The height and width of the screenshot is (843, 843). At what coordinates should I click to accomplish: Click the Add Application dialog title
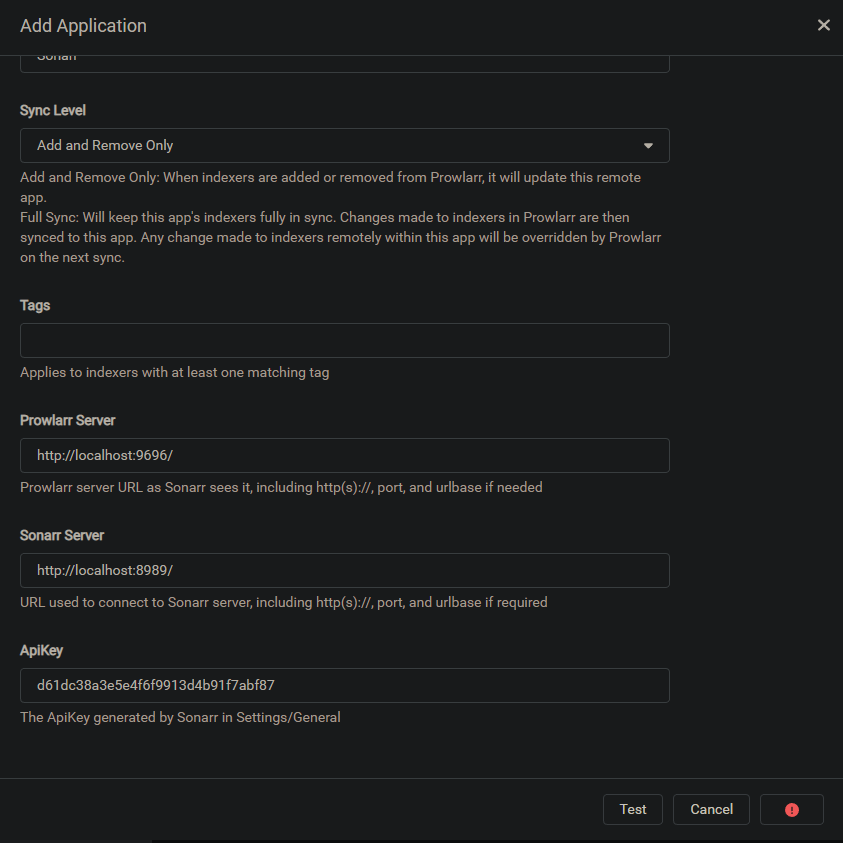83,26
